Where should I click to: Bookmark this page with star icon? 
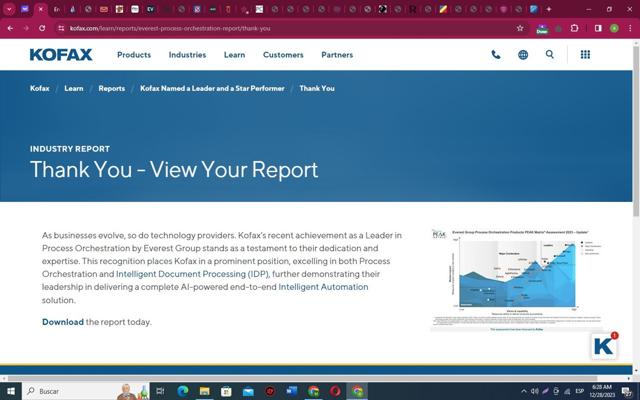pos(520,28)
